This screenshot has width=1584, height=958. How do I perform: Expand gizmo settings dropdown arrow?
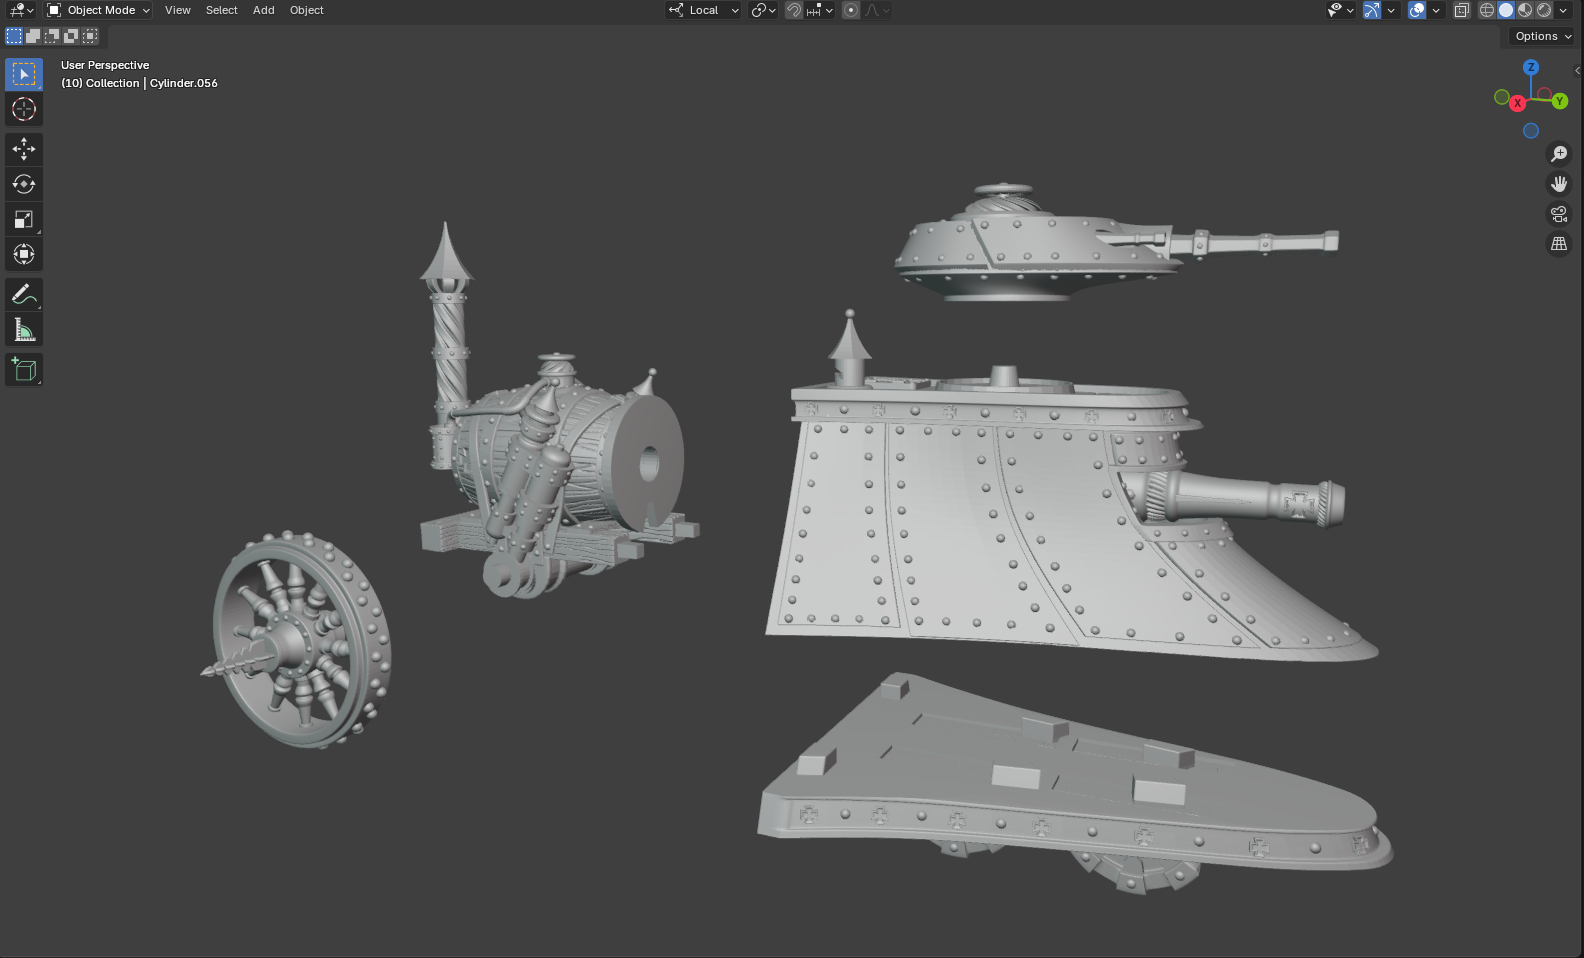point(1391,10)
